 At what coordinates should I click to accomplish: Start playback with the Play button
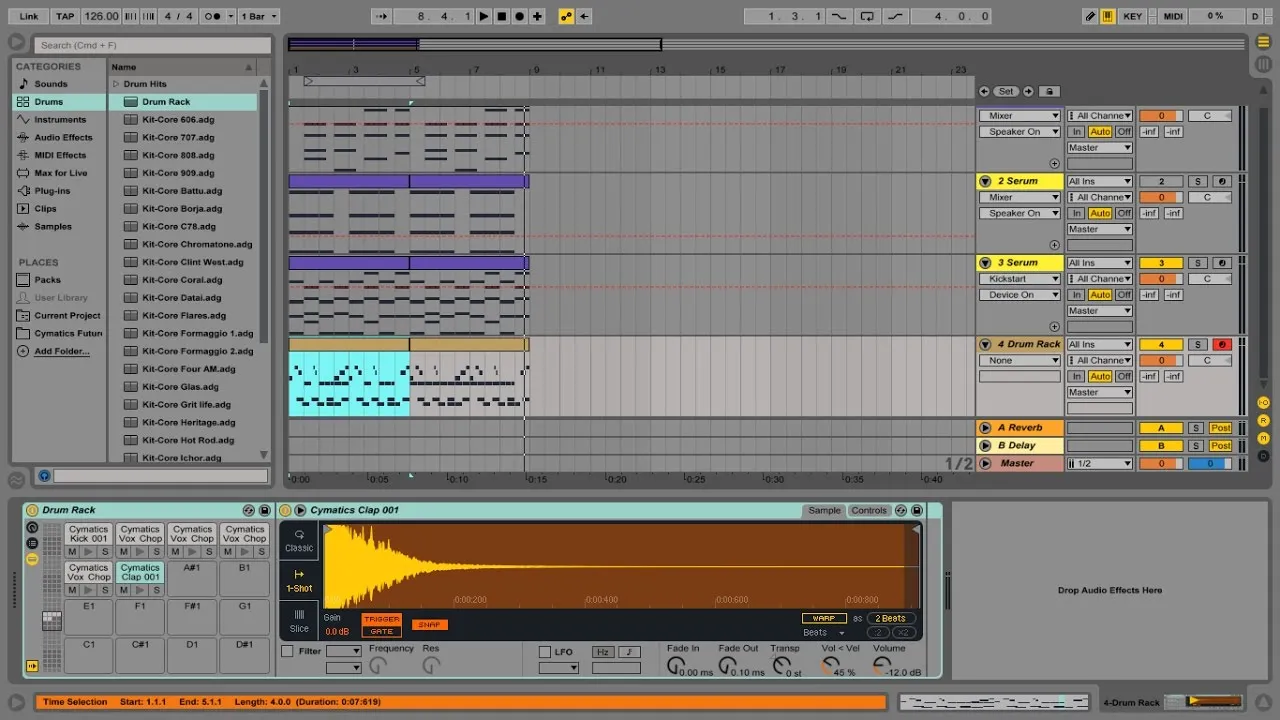click(484, 16)
